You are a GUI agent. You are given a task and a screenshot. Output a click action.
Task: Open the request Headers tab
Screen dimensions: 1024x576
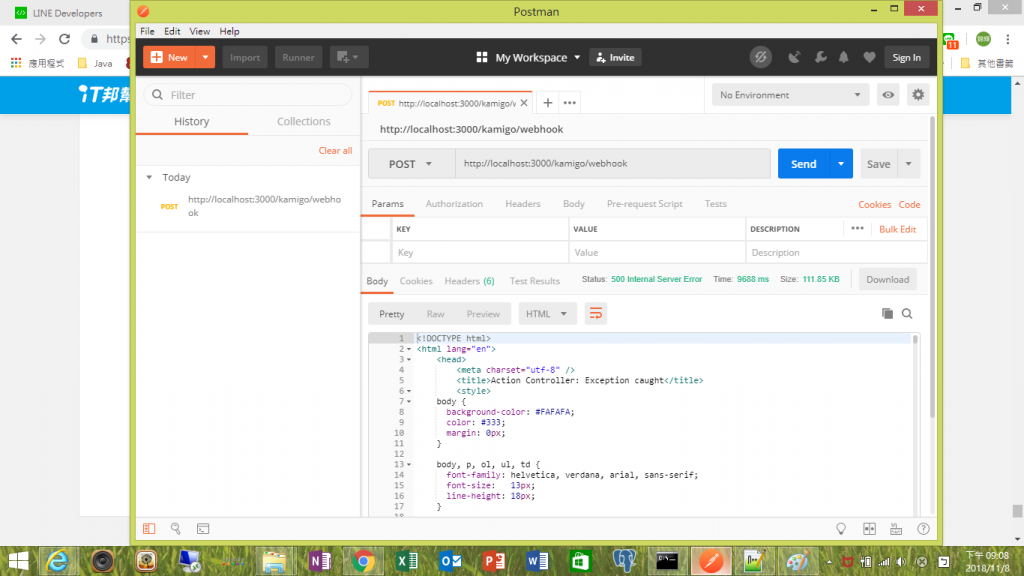point(522,204)
